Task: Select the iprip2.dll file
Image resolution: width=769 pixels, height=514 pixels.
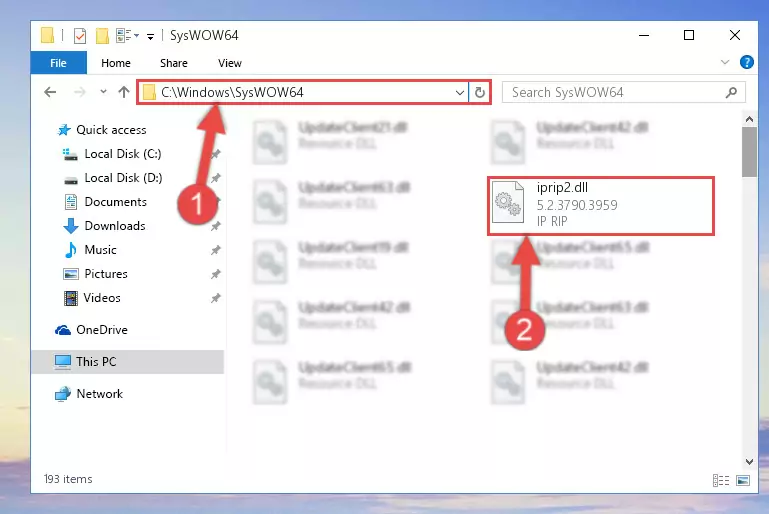Action: coord(601,206)
